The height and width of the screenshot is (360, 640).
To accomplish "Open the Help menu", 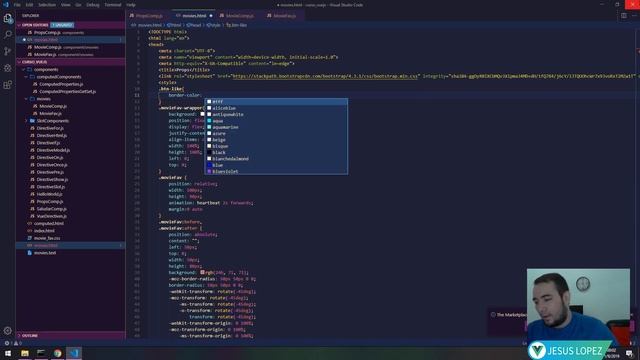I will pyautogui.click(x=131, y=5).
